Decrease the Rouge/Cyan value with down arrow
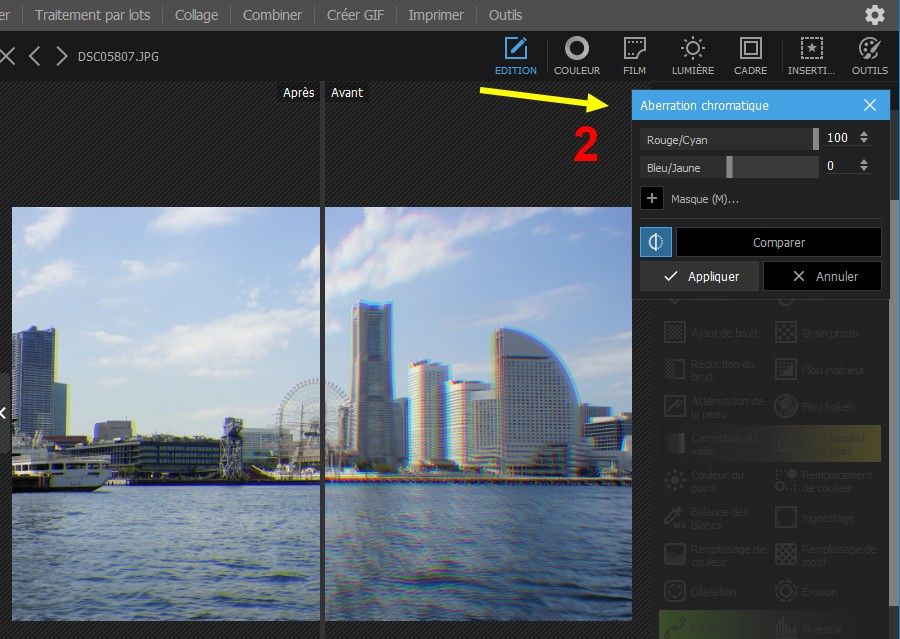900x639 pixels. point(864,141)
